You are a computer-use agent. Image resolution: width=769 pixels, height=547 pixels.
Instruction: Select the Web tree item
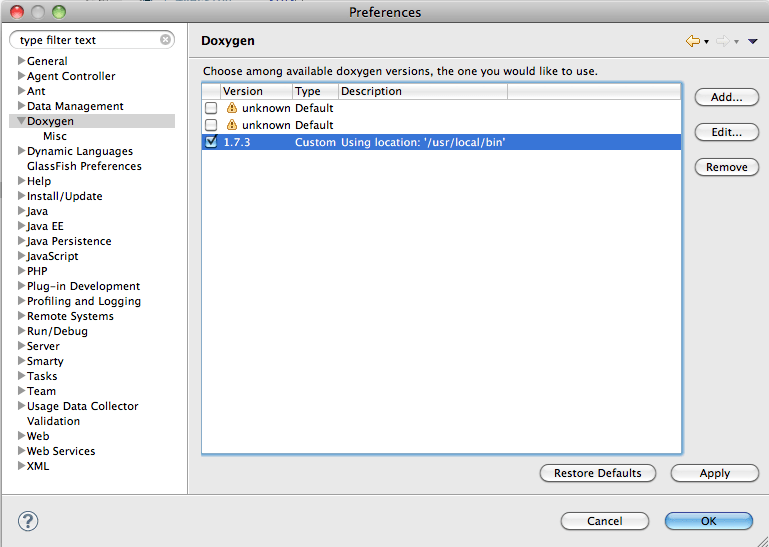coord(38,436)
